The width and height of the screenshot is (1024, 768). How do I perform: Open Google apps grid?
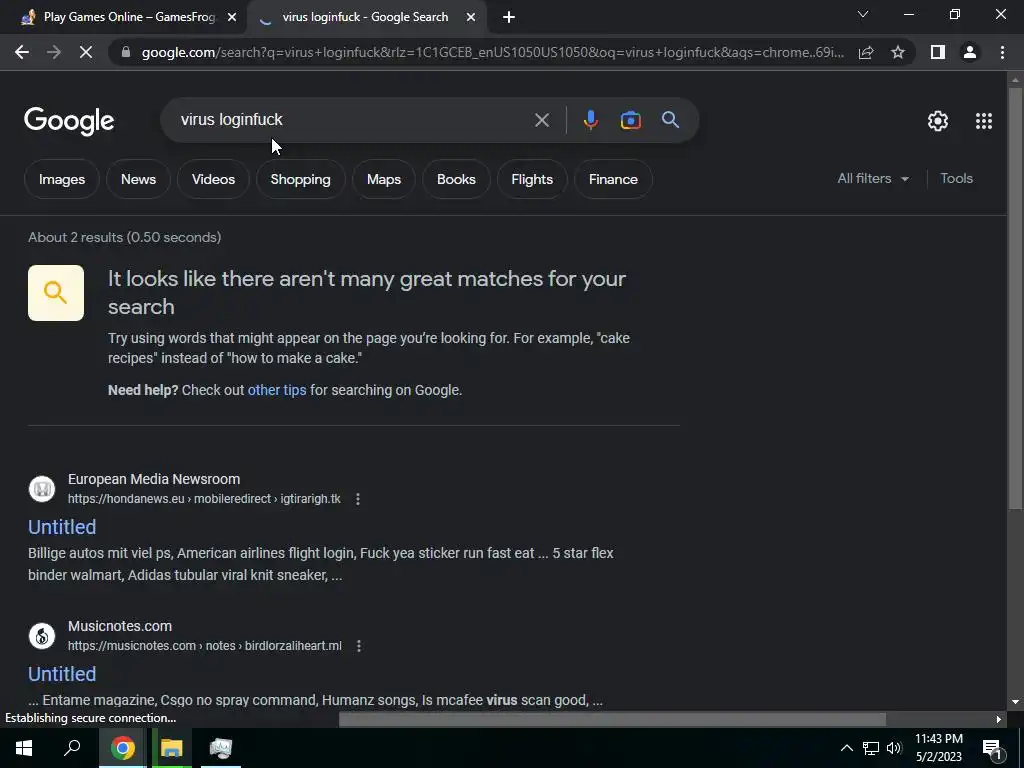click(984, 121)
